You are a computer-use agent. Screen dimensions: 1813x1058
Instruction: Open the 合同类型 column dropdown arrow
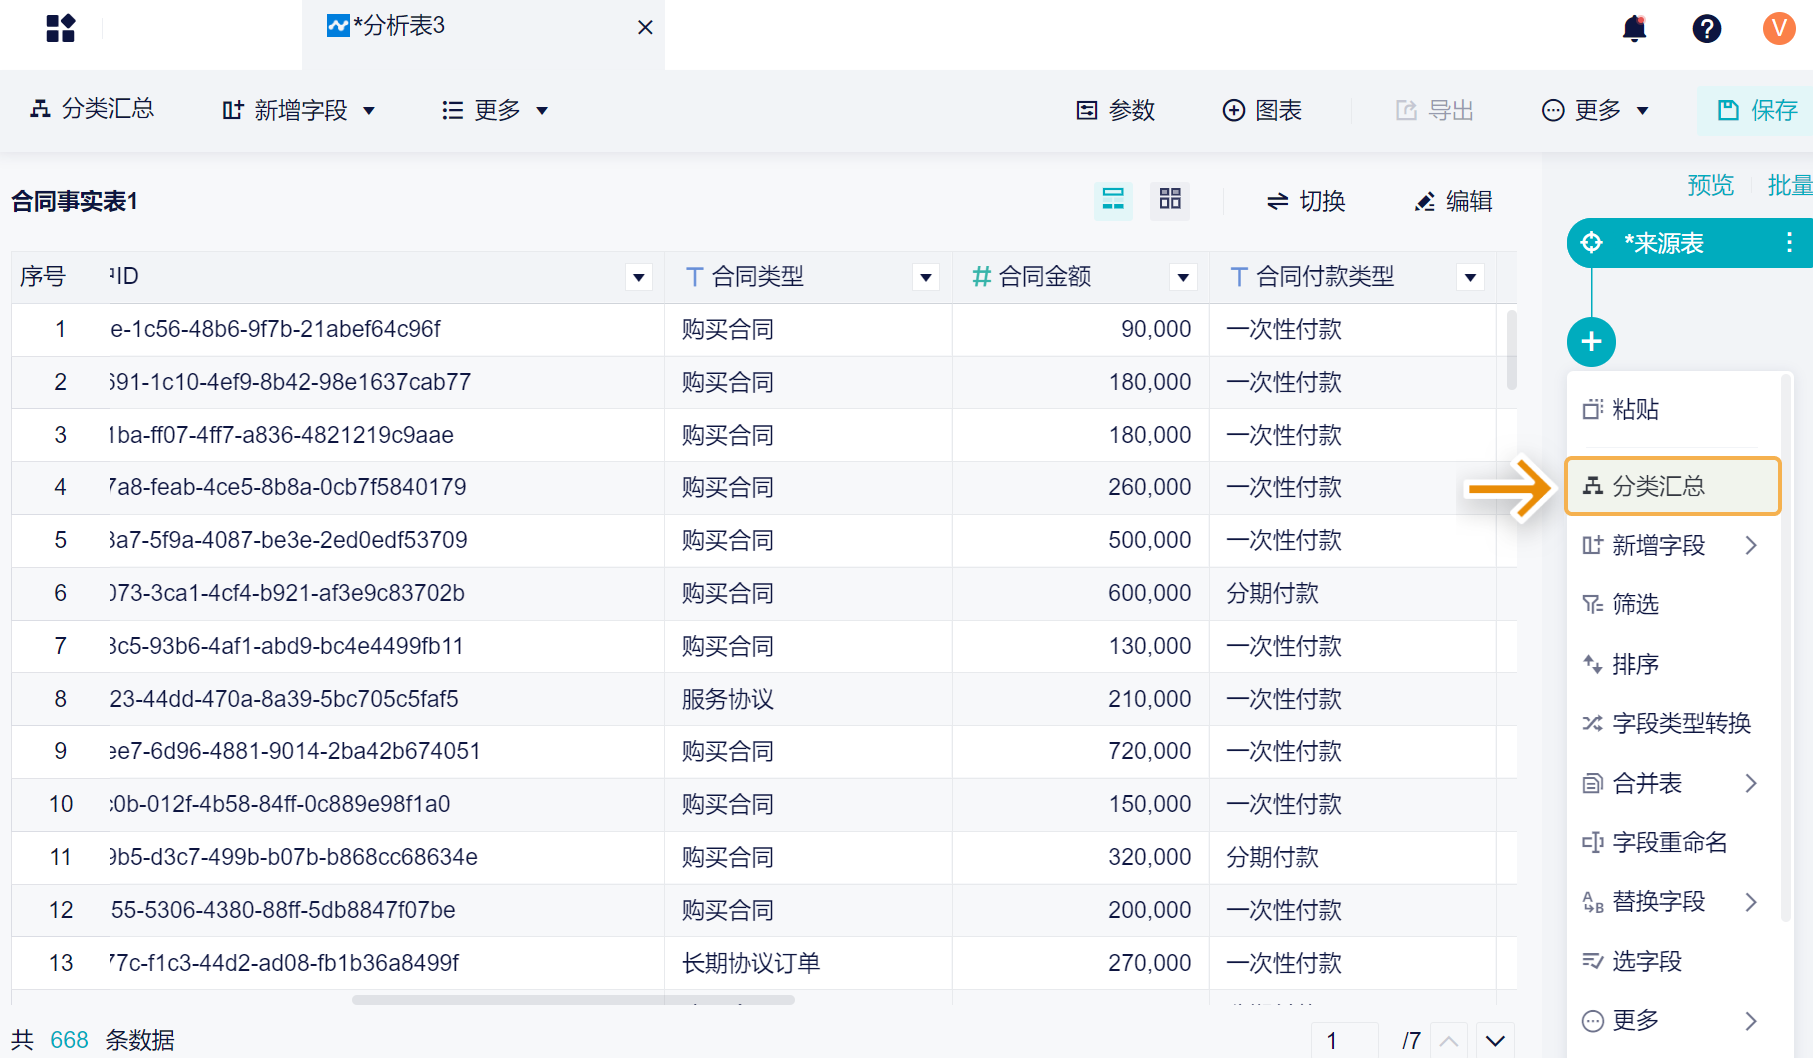(x=926, y=277)
